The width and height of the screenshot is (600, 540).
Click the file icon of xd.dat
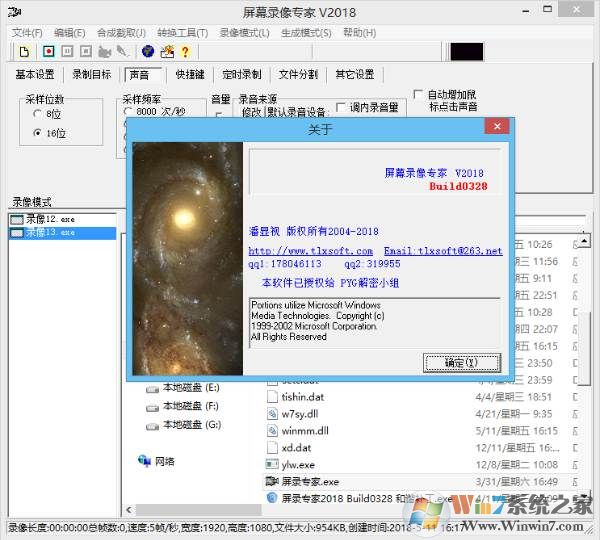pos(272,447)
